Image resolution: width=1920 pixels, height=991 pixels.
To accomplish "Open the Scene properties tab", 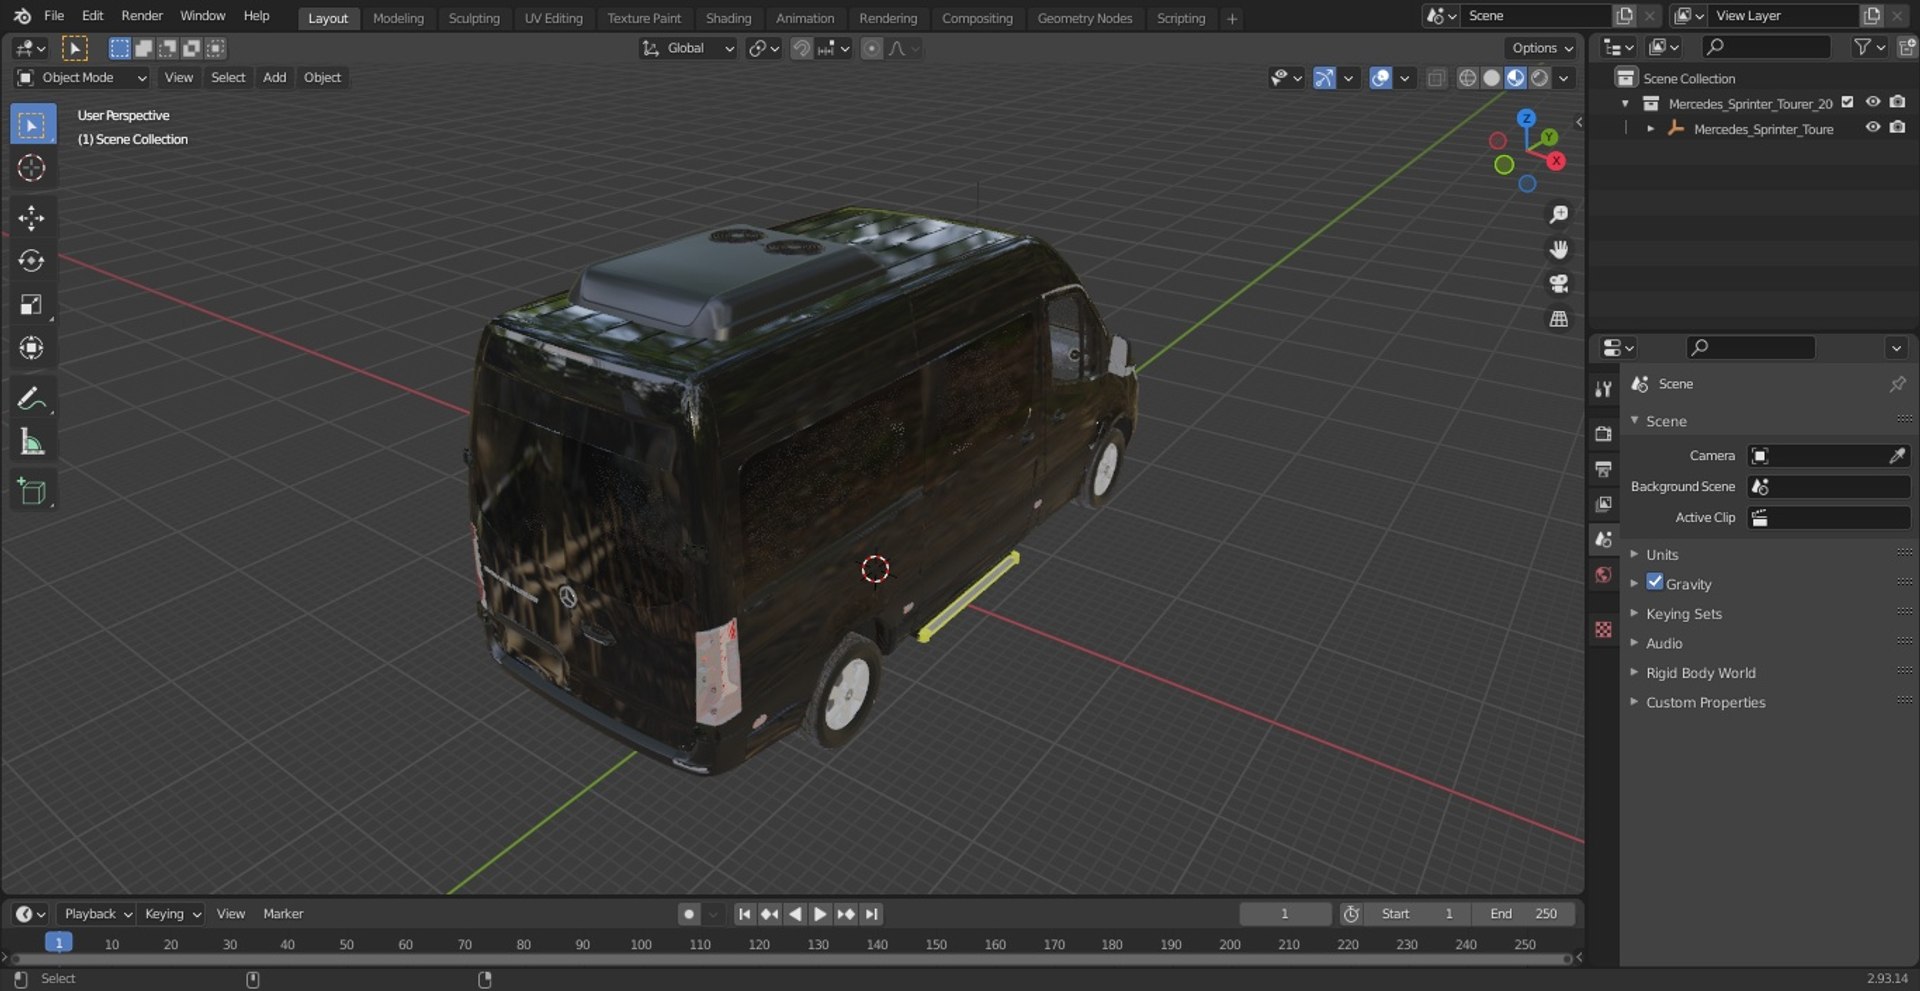I will [1604, 539].
